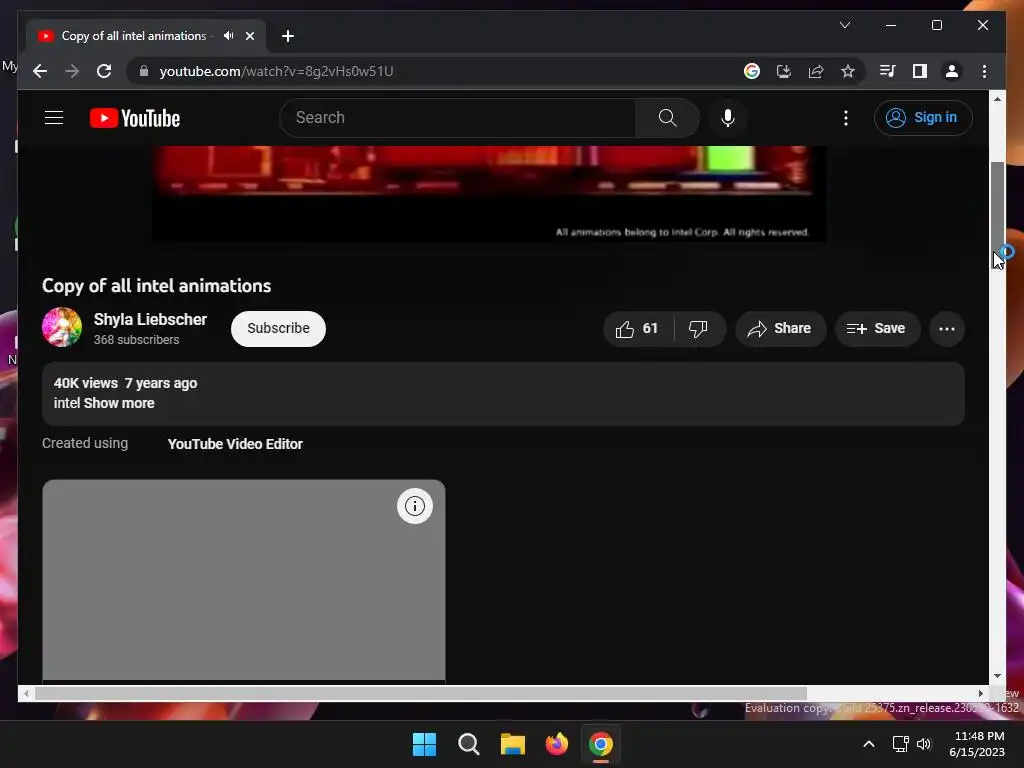Open tab search chevron
This screenshot has height=768, width=1024.
[x=844, y=25]
